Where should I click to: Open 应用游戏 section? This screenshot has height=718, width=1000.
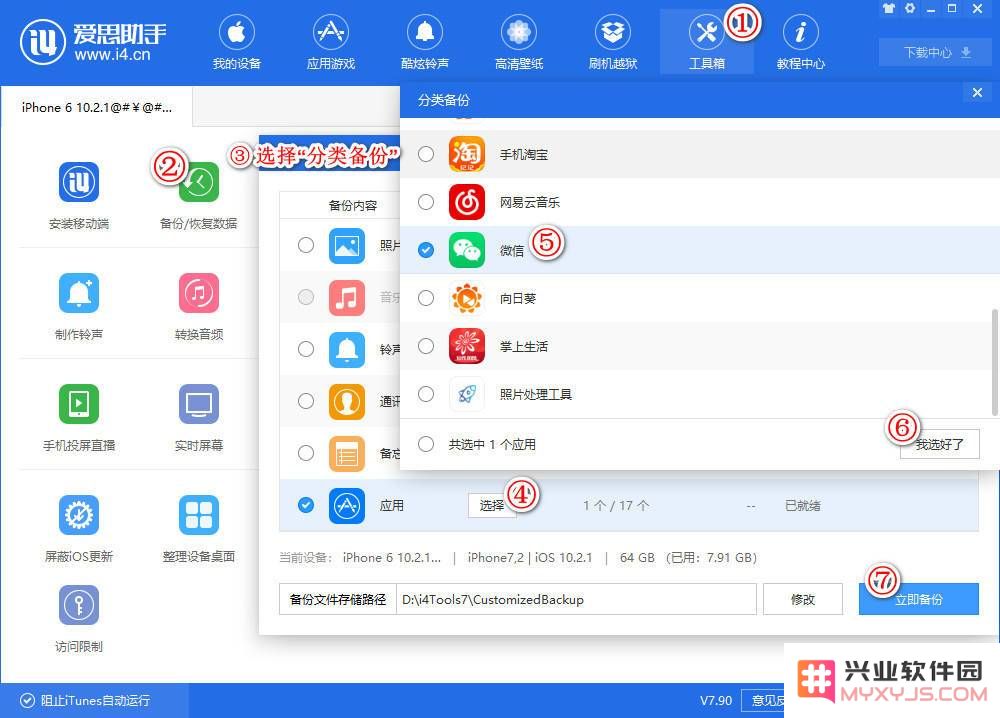tap(330, 42)
